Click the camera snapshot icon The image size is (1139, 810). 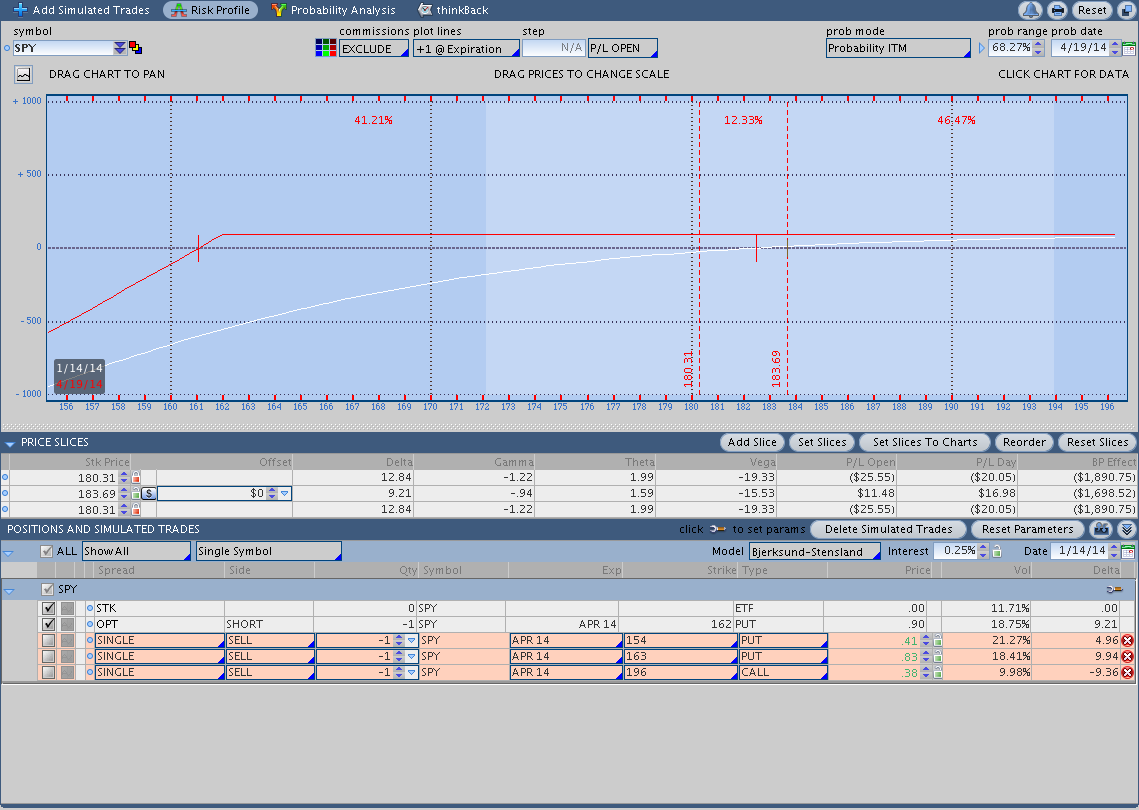[1101, 529]
